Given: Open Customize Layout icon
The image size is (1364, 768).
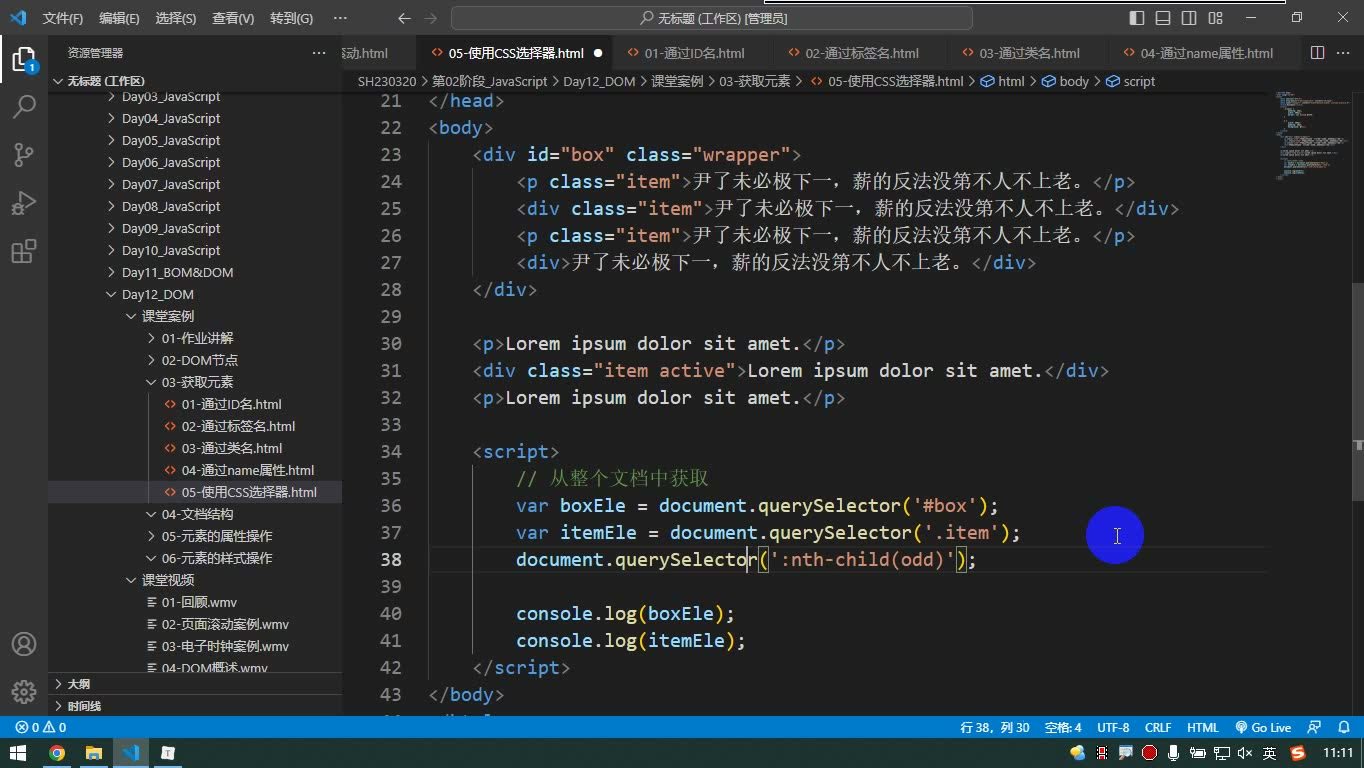Looking at the screenshot, I should tap(1215, 18).
